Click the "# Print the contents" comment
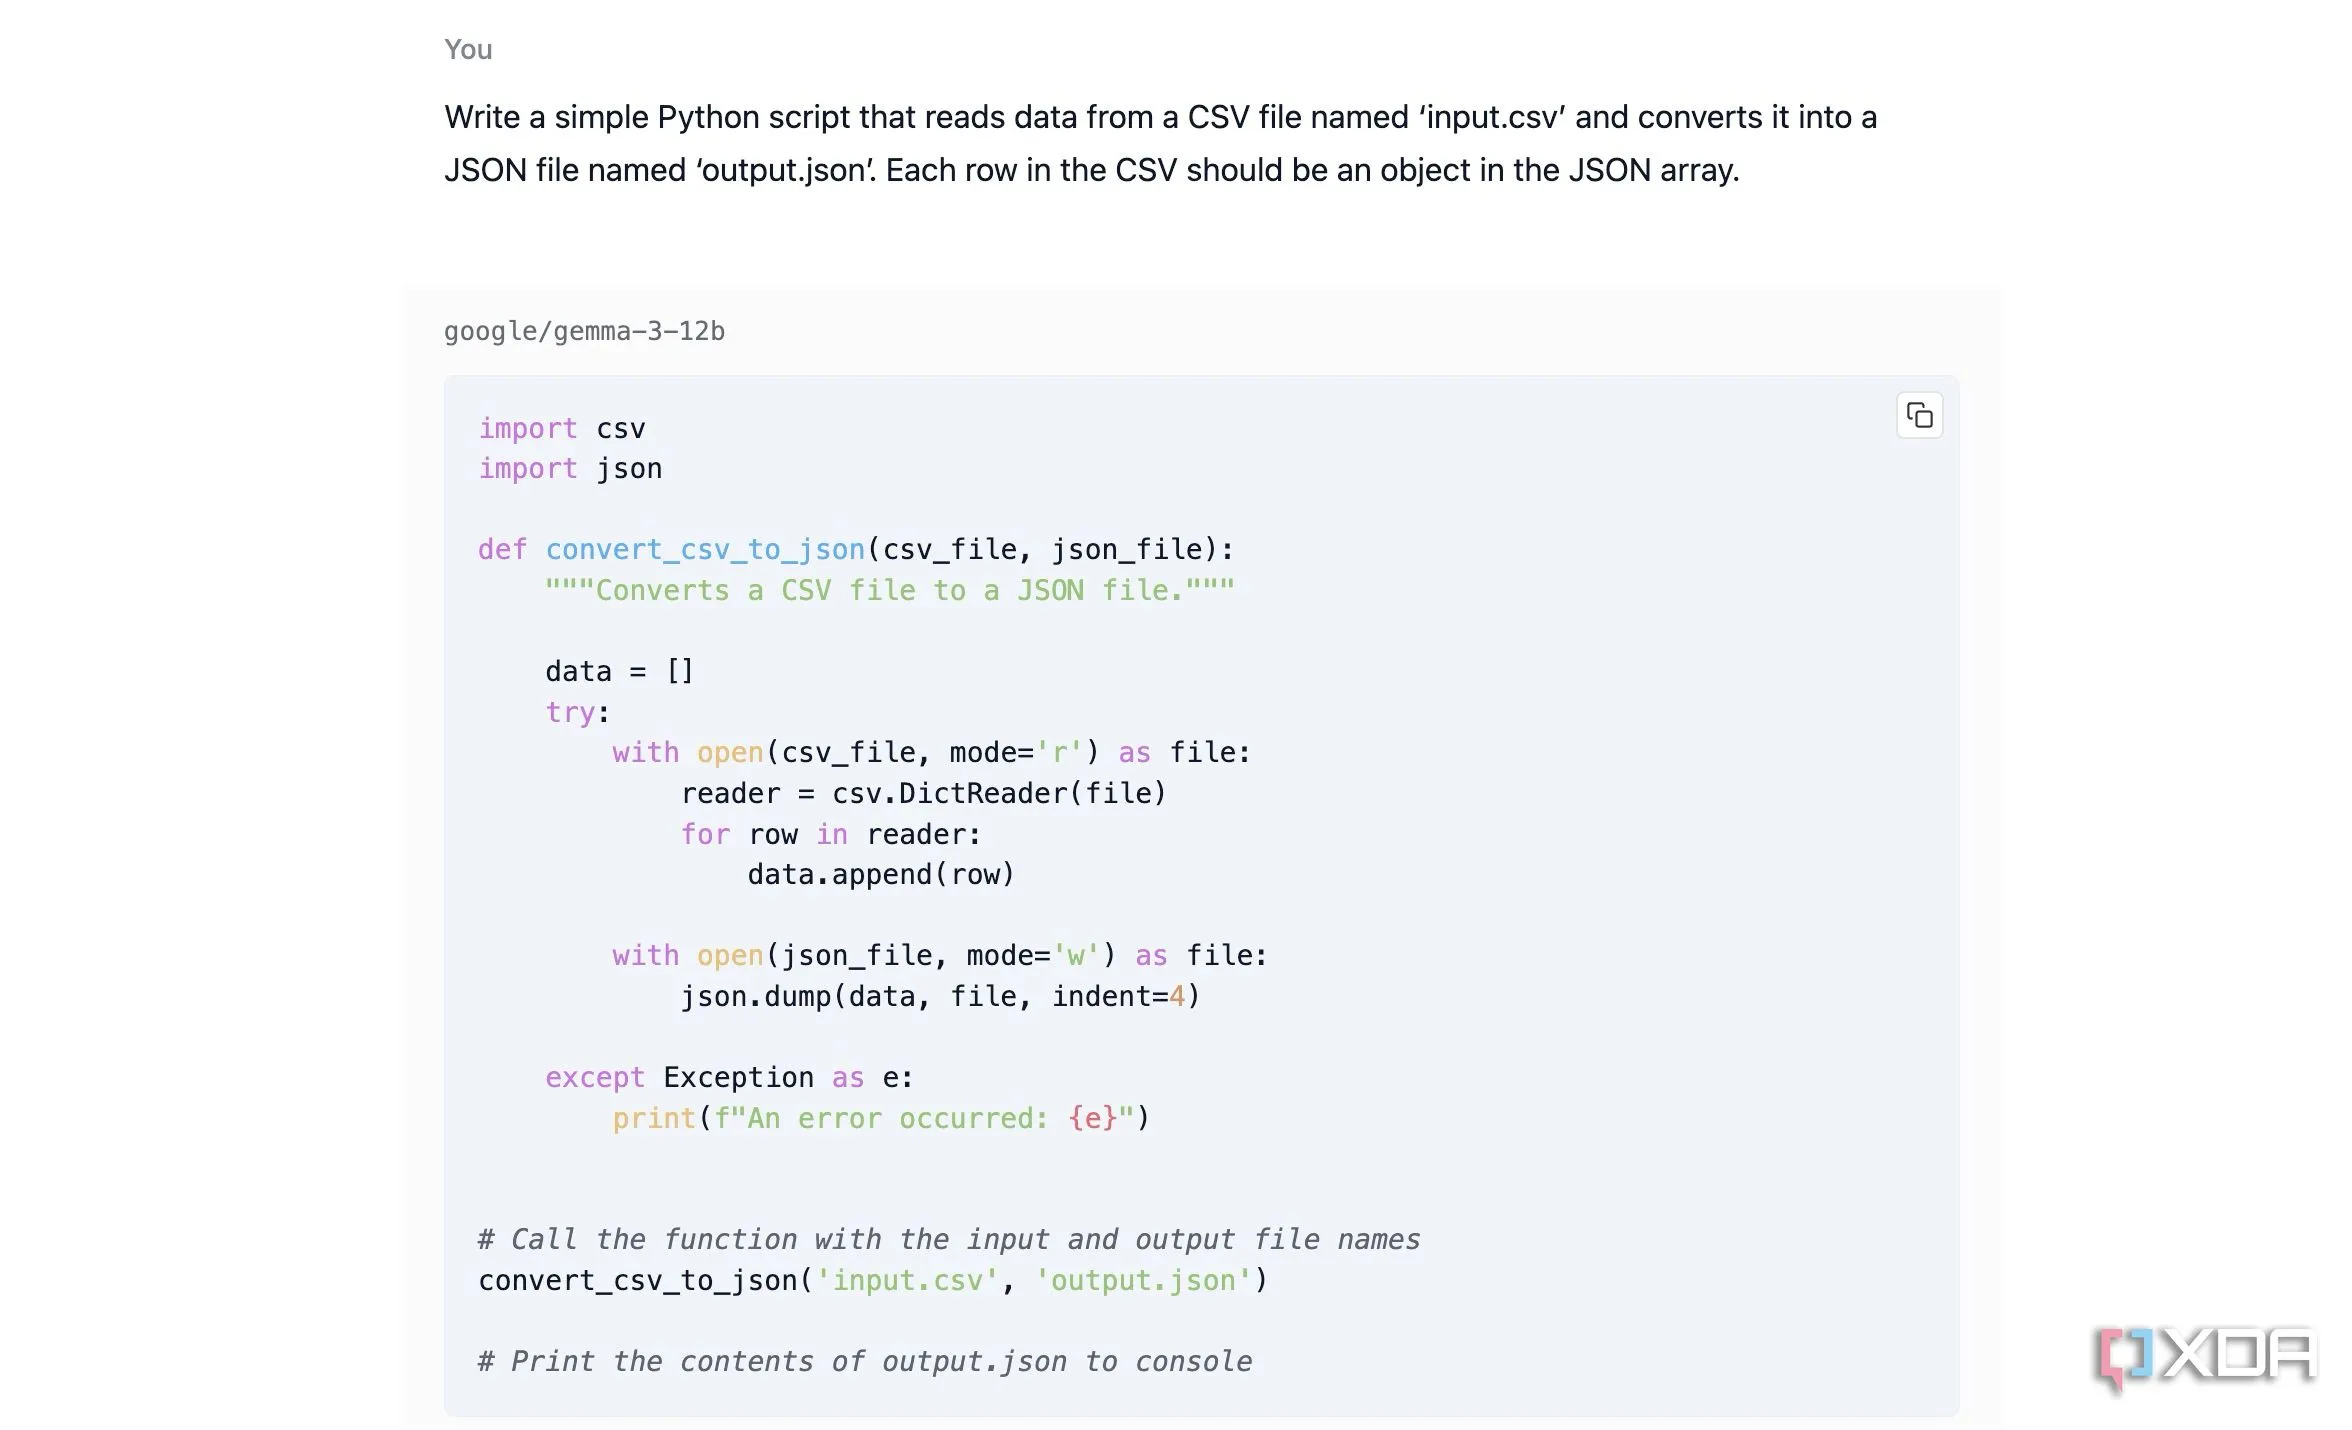Viewport: 2352px width, 1430px height. click(864, 1362)
